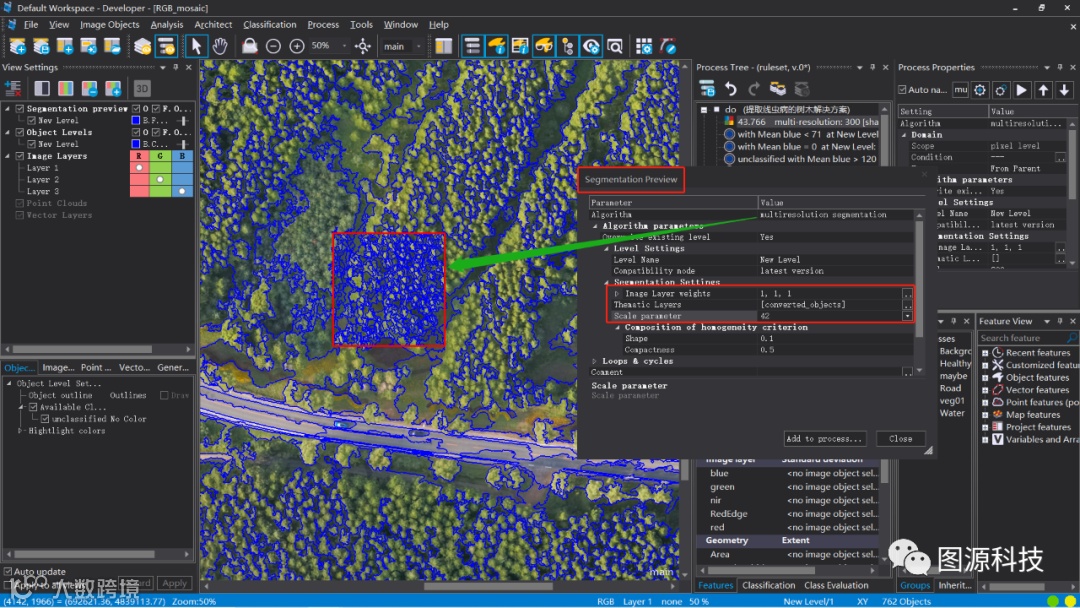1080x608 pixels.
Task: Open the 50% zoom level dropdown
Action: (344, 46)
